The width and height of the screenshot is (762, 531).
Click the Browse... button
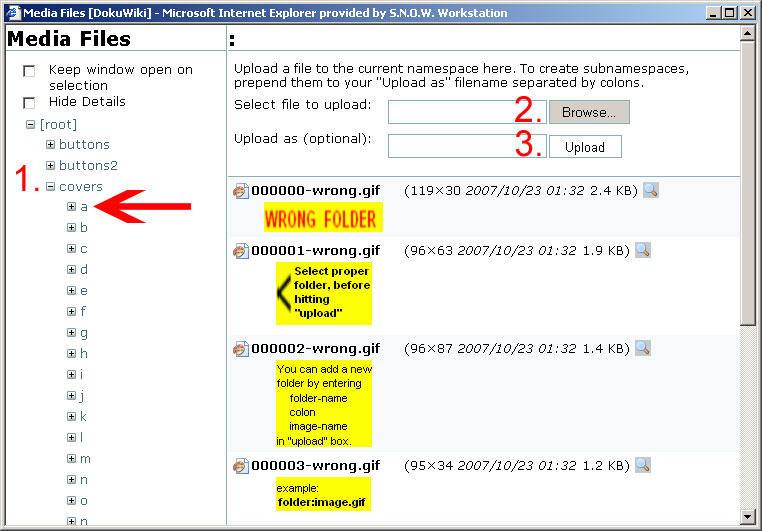589,112
